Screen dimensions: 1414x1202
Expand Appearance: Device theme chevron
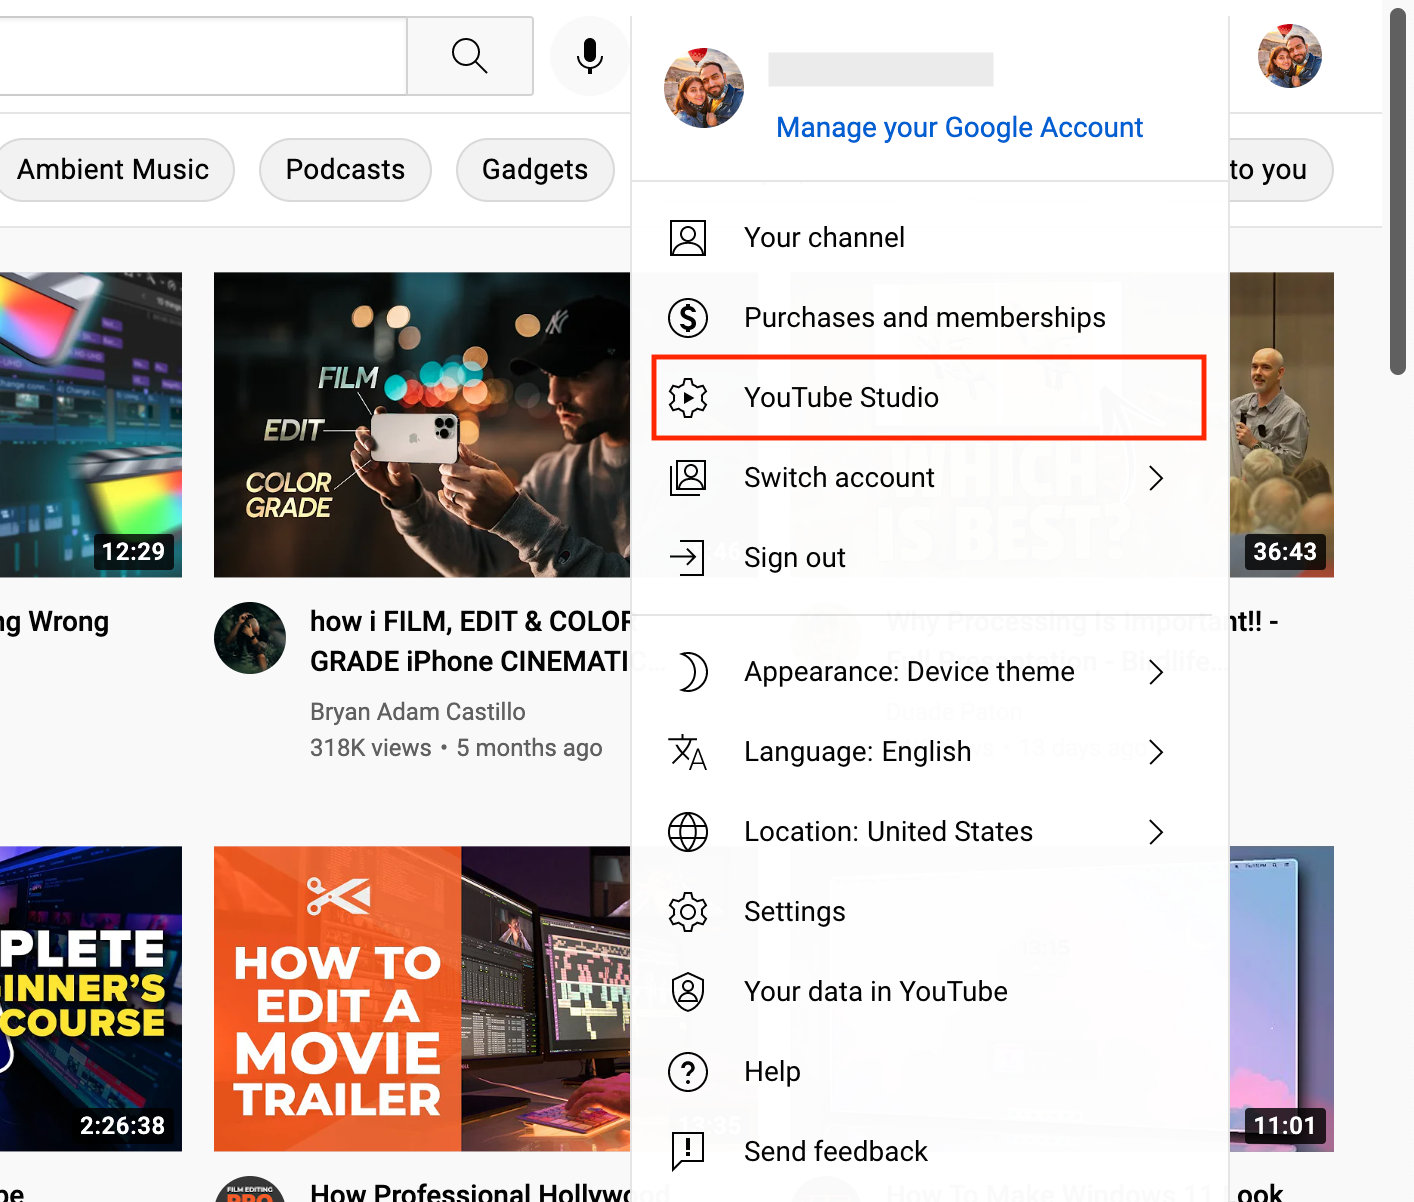tap(1156, 672)
